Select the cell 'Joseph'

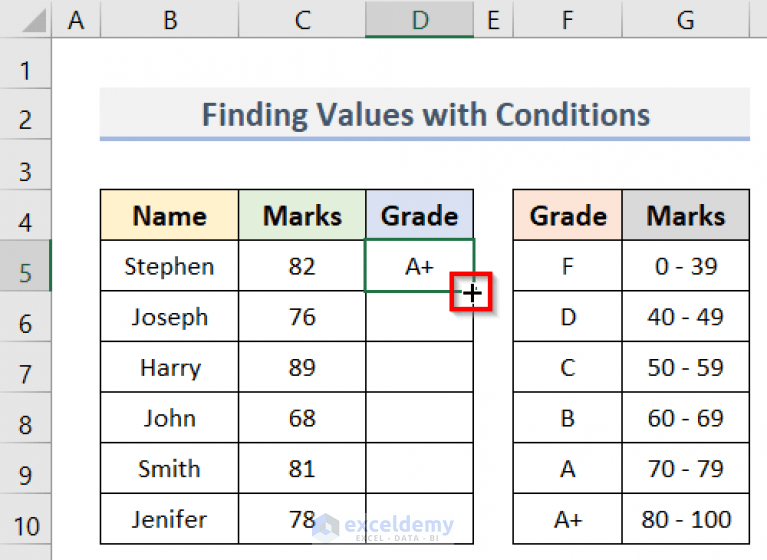coord(170,317)
